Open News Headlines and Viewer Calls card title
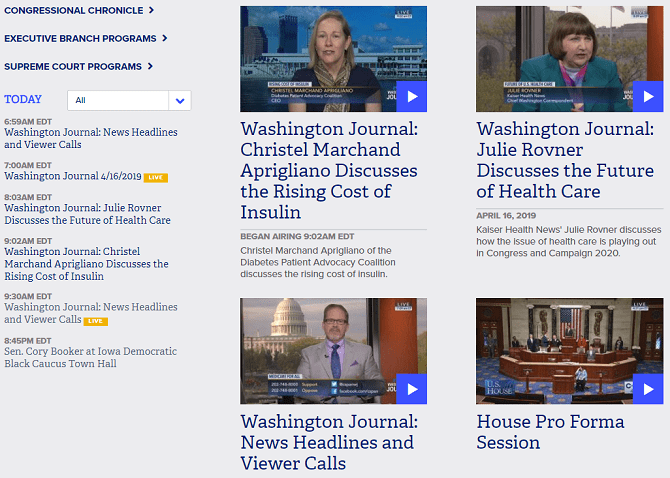 pos(329,443)
